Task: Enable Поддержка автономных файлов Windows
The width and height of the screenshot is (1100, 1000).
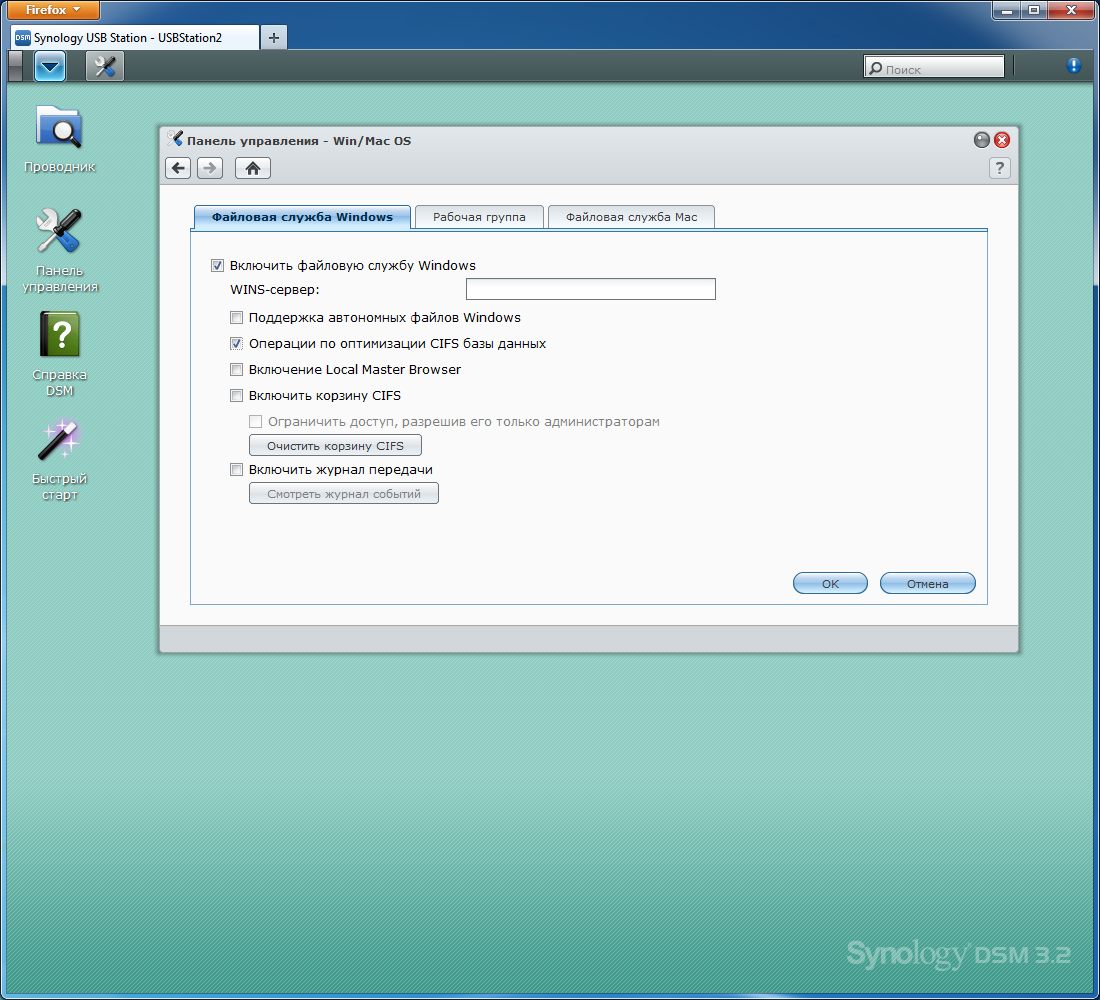Action: click(236, 317)
